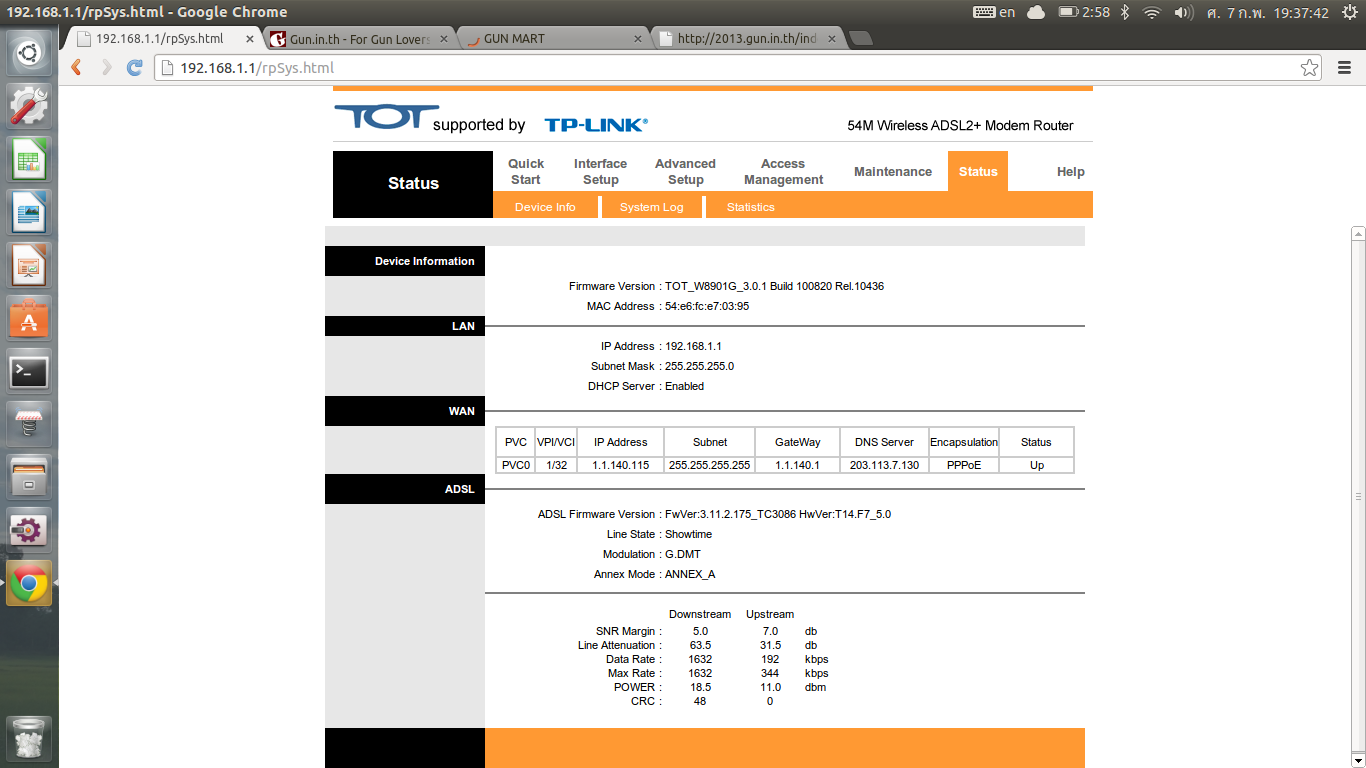Screen dimensions: 1366x768
Task: Reload the router status page
Action: (x=135, y=68)
